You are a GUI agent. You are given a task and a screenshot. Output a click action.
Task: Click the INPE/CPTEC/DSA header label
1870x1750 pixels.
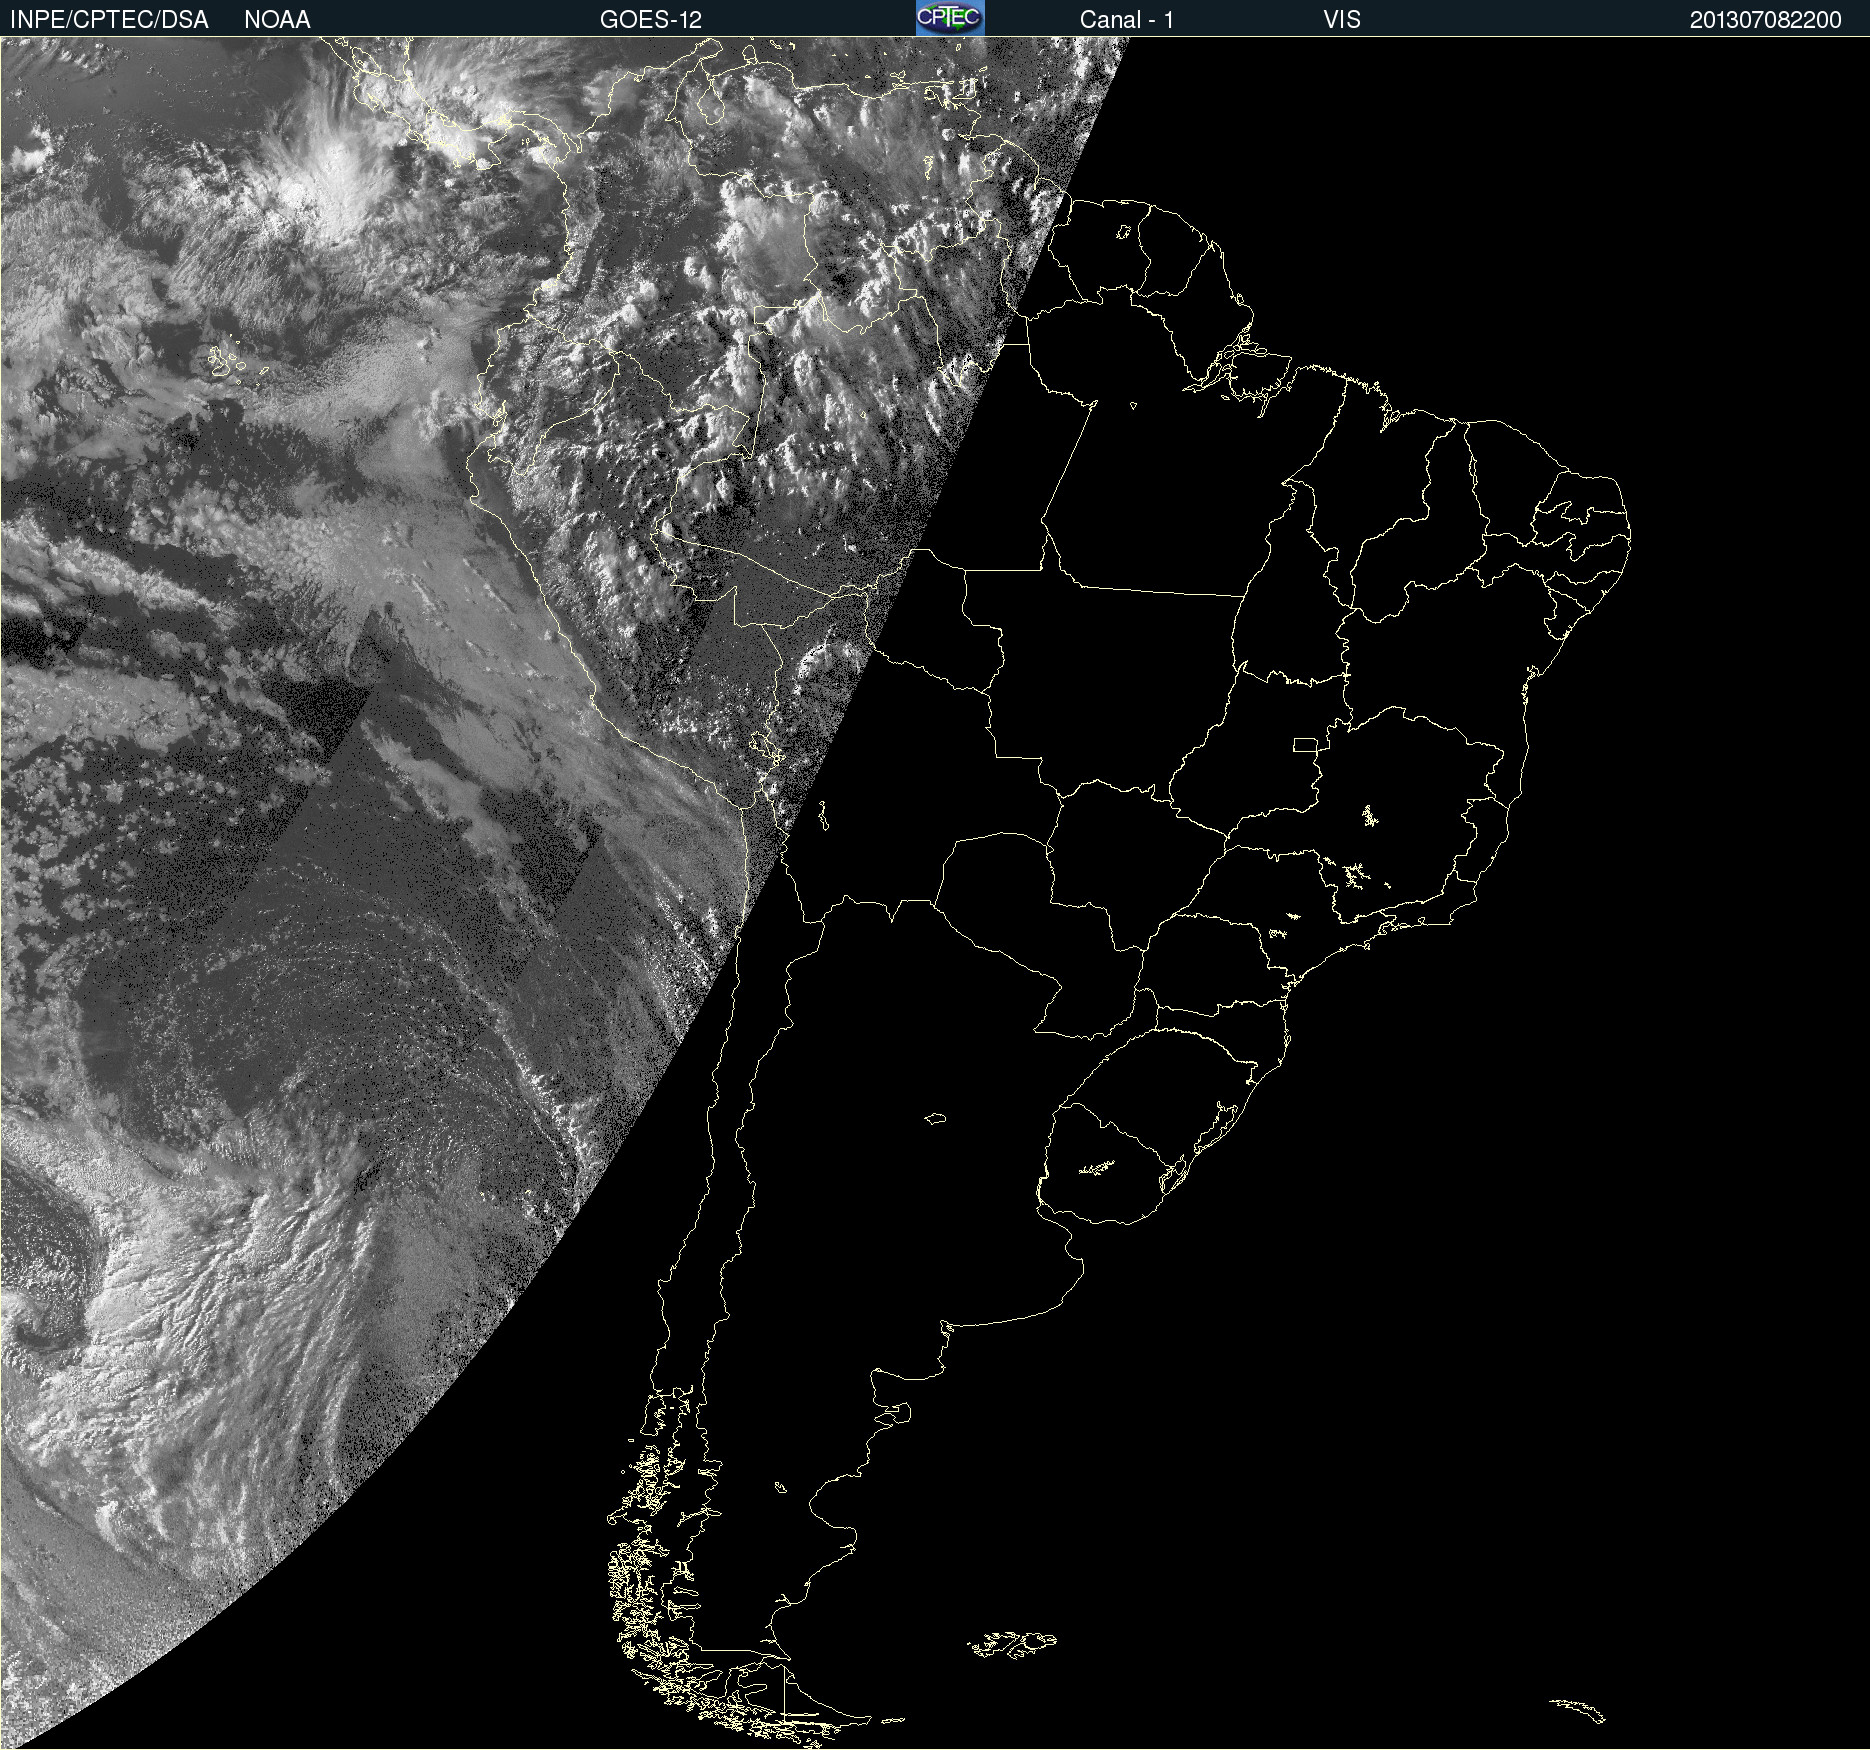pyautogui.click(x=109, y=20)
